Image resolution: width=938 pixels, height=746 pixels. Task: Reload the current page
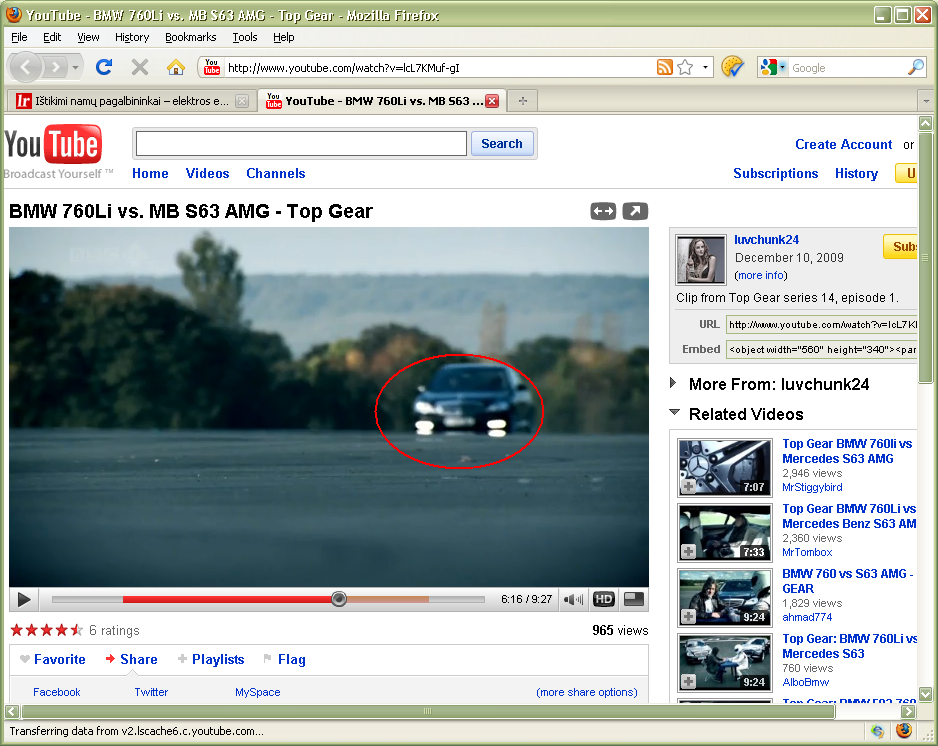click(104, 67)
